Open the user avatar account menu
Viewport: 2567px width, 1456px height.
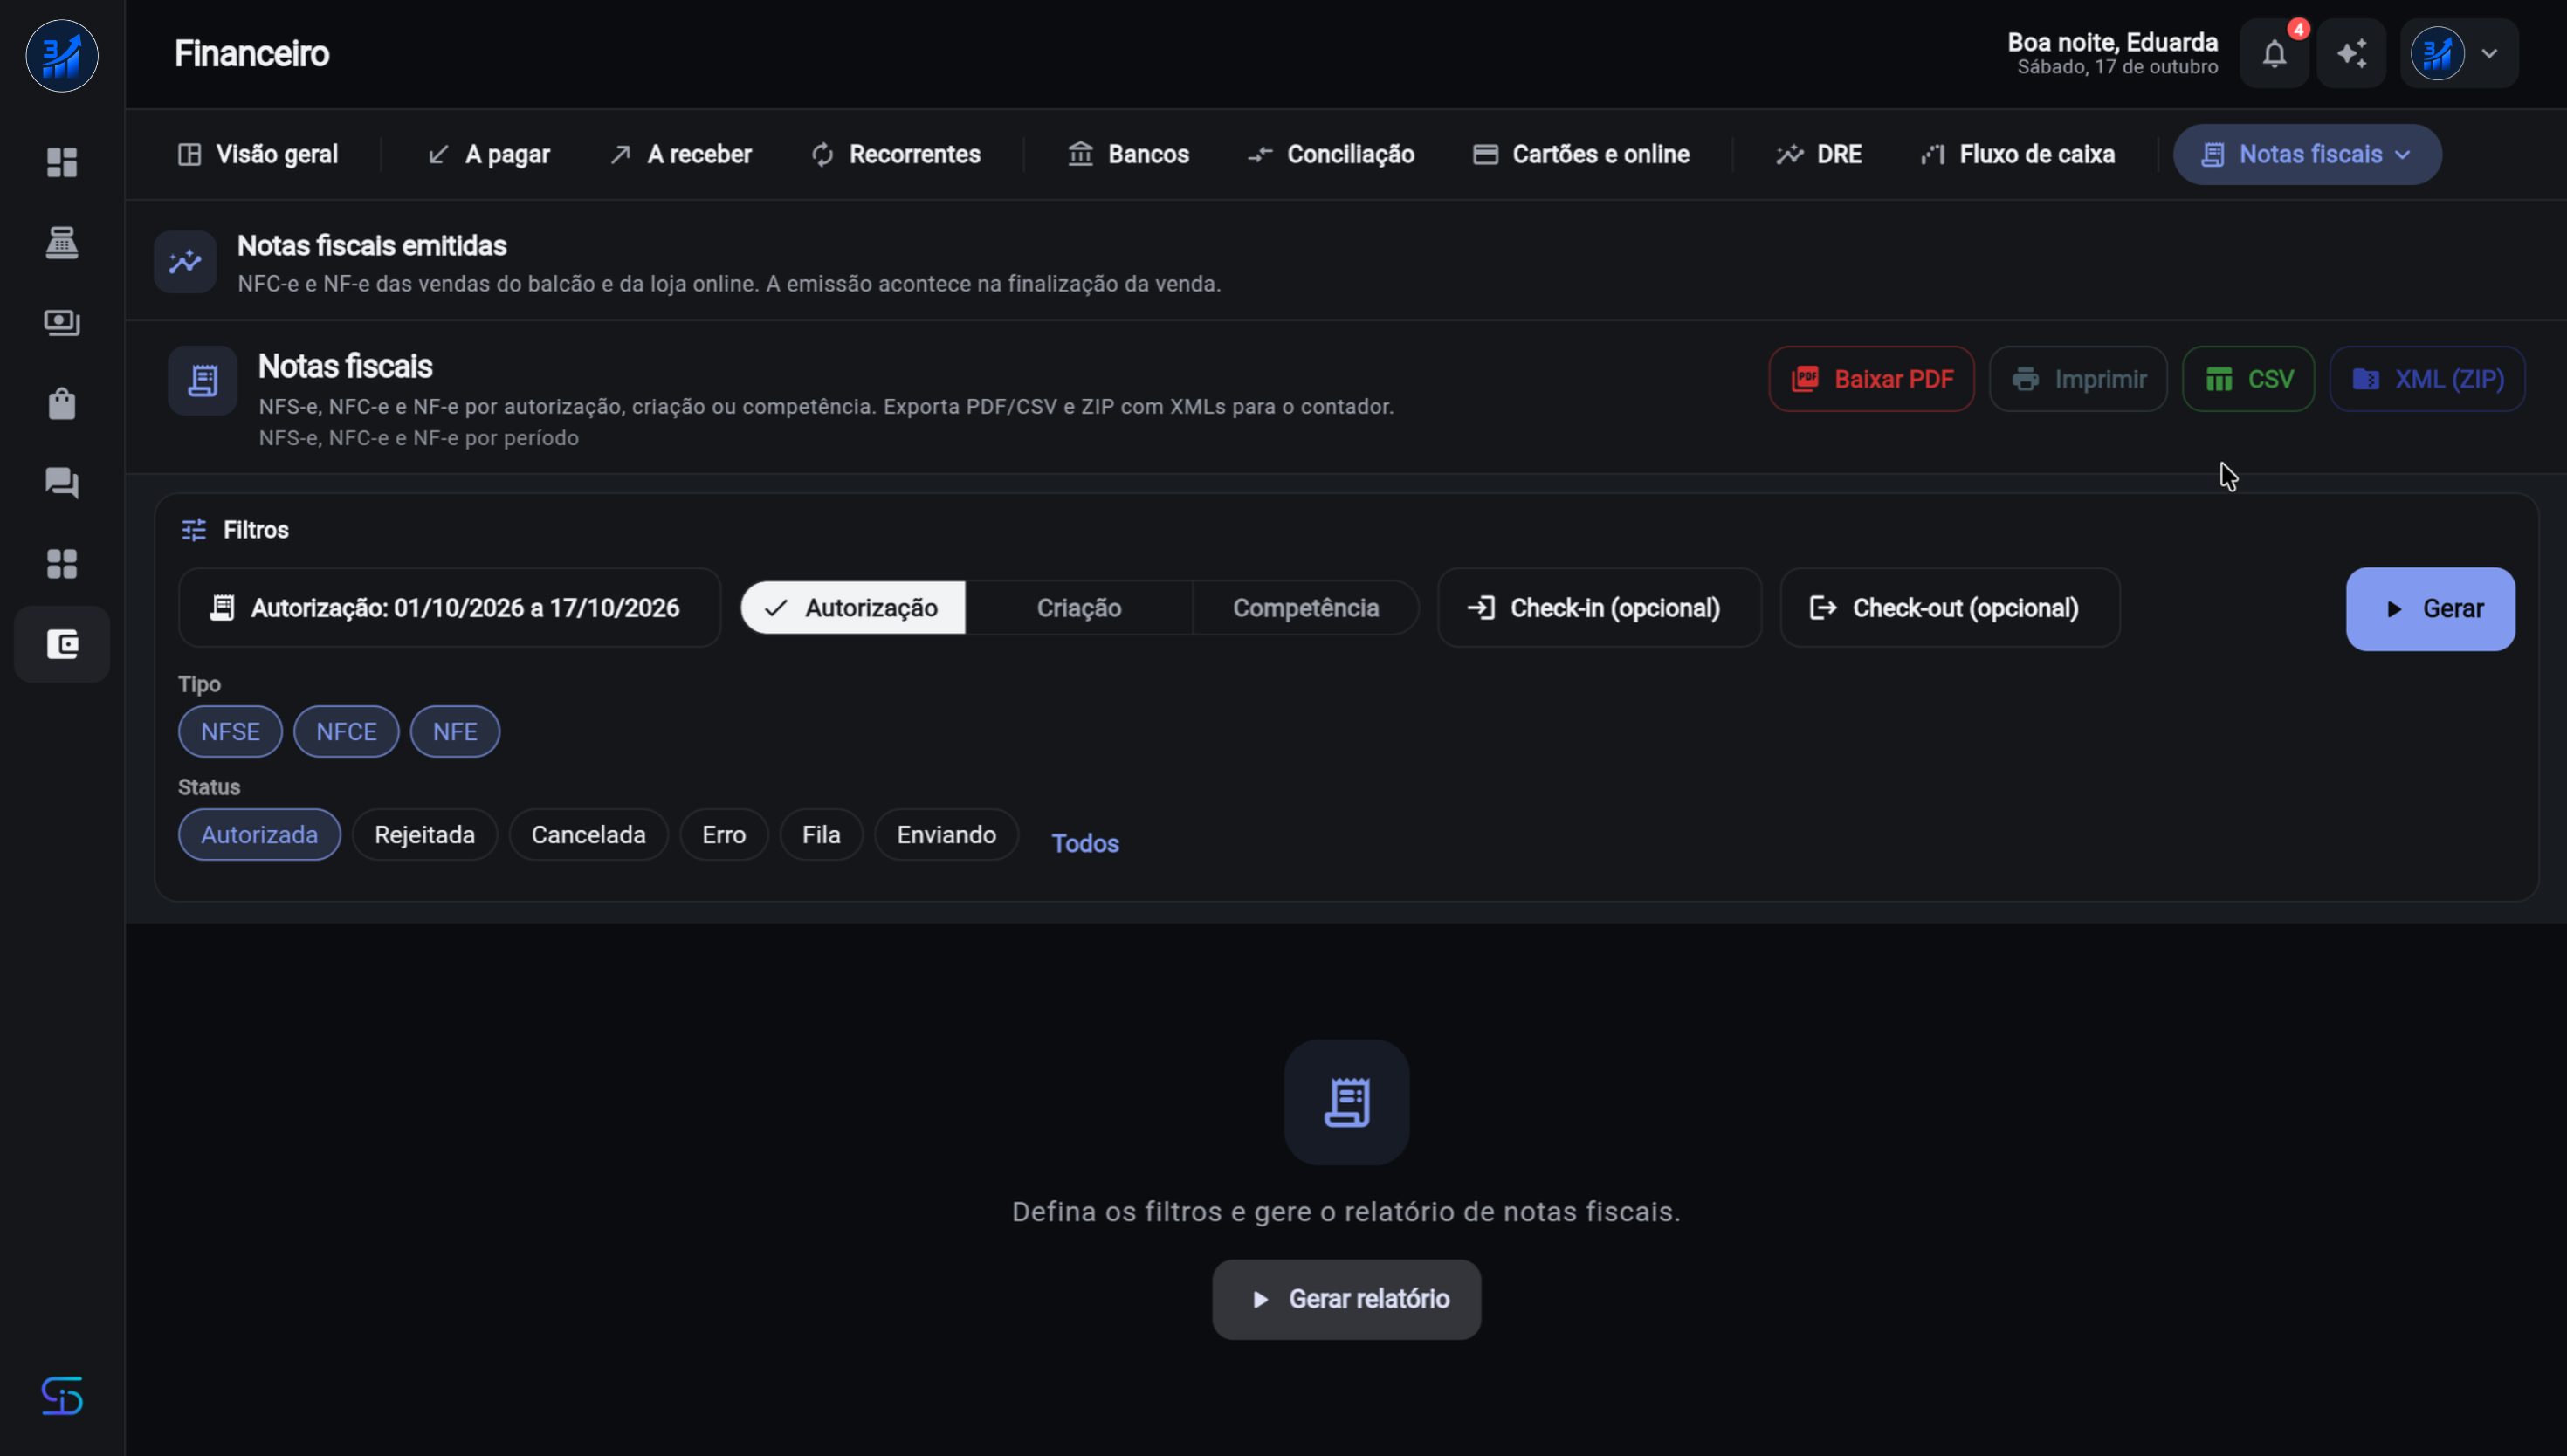coord(2459,53)
